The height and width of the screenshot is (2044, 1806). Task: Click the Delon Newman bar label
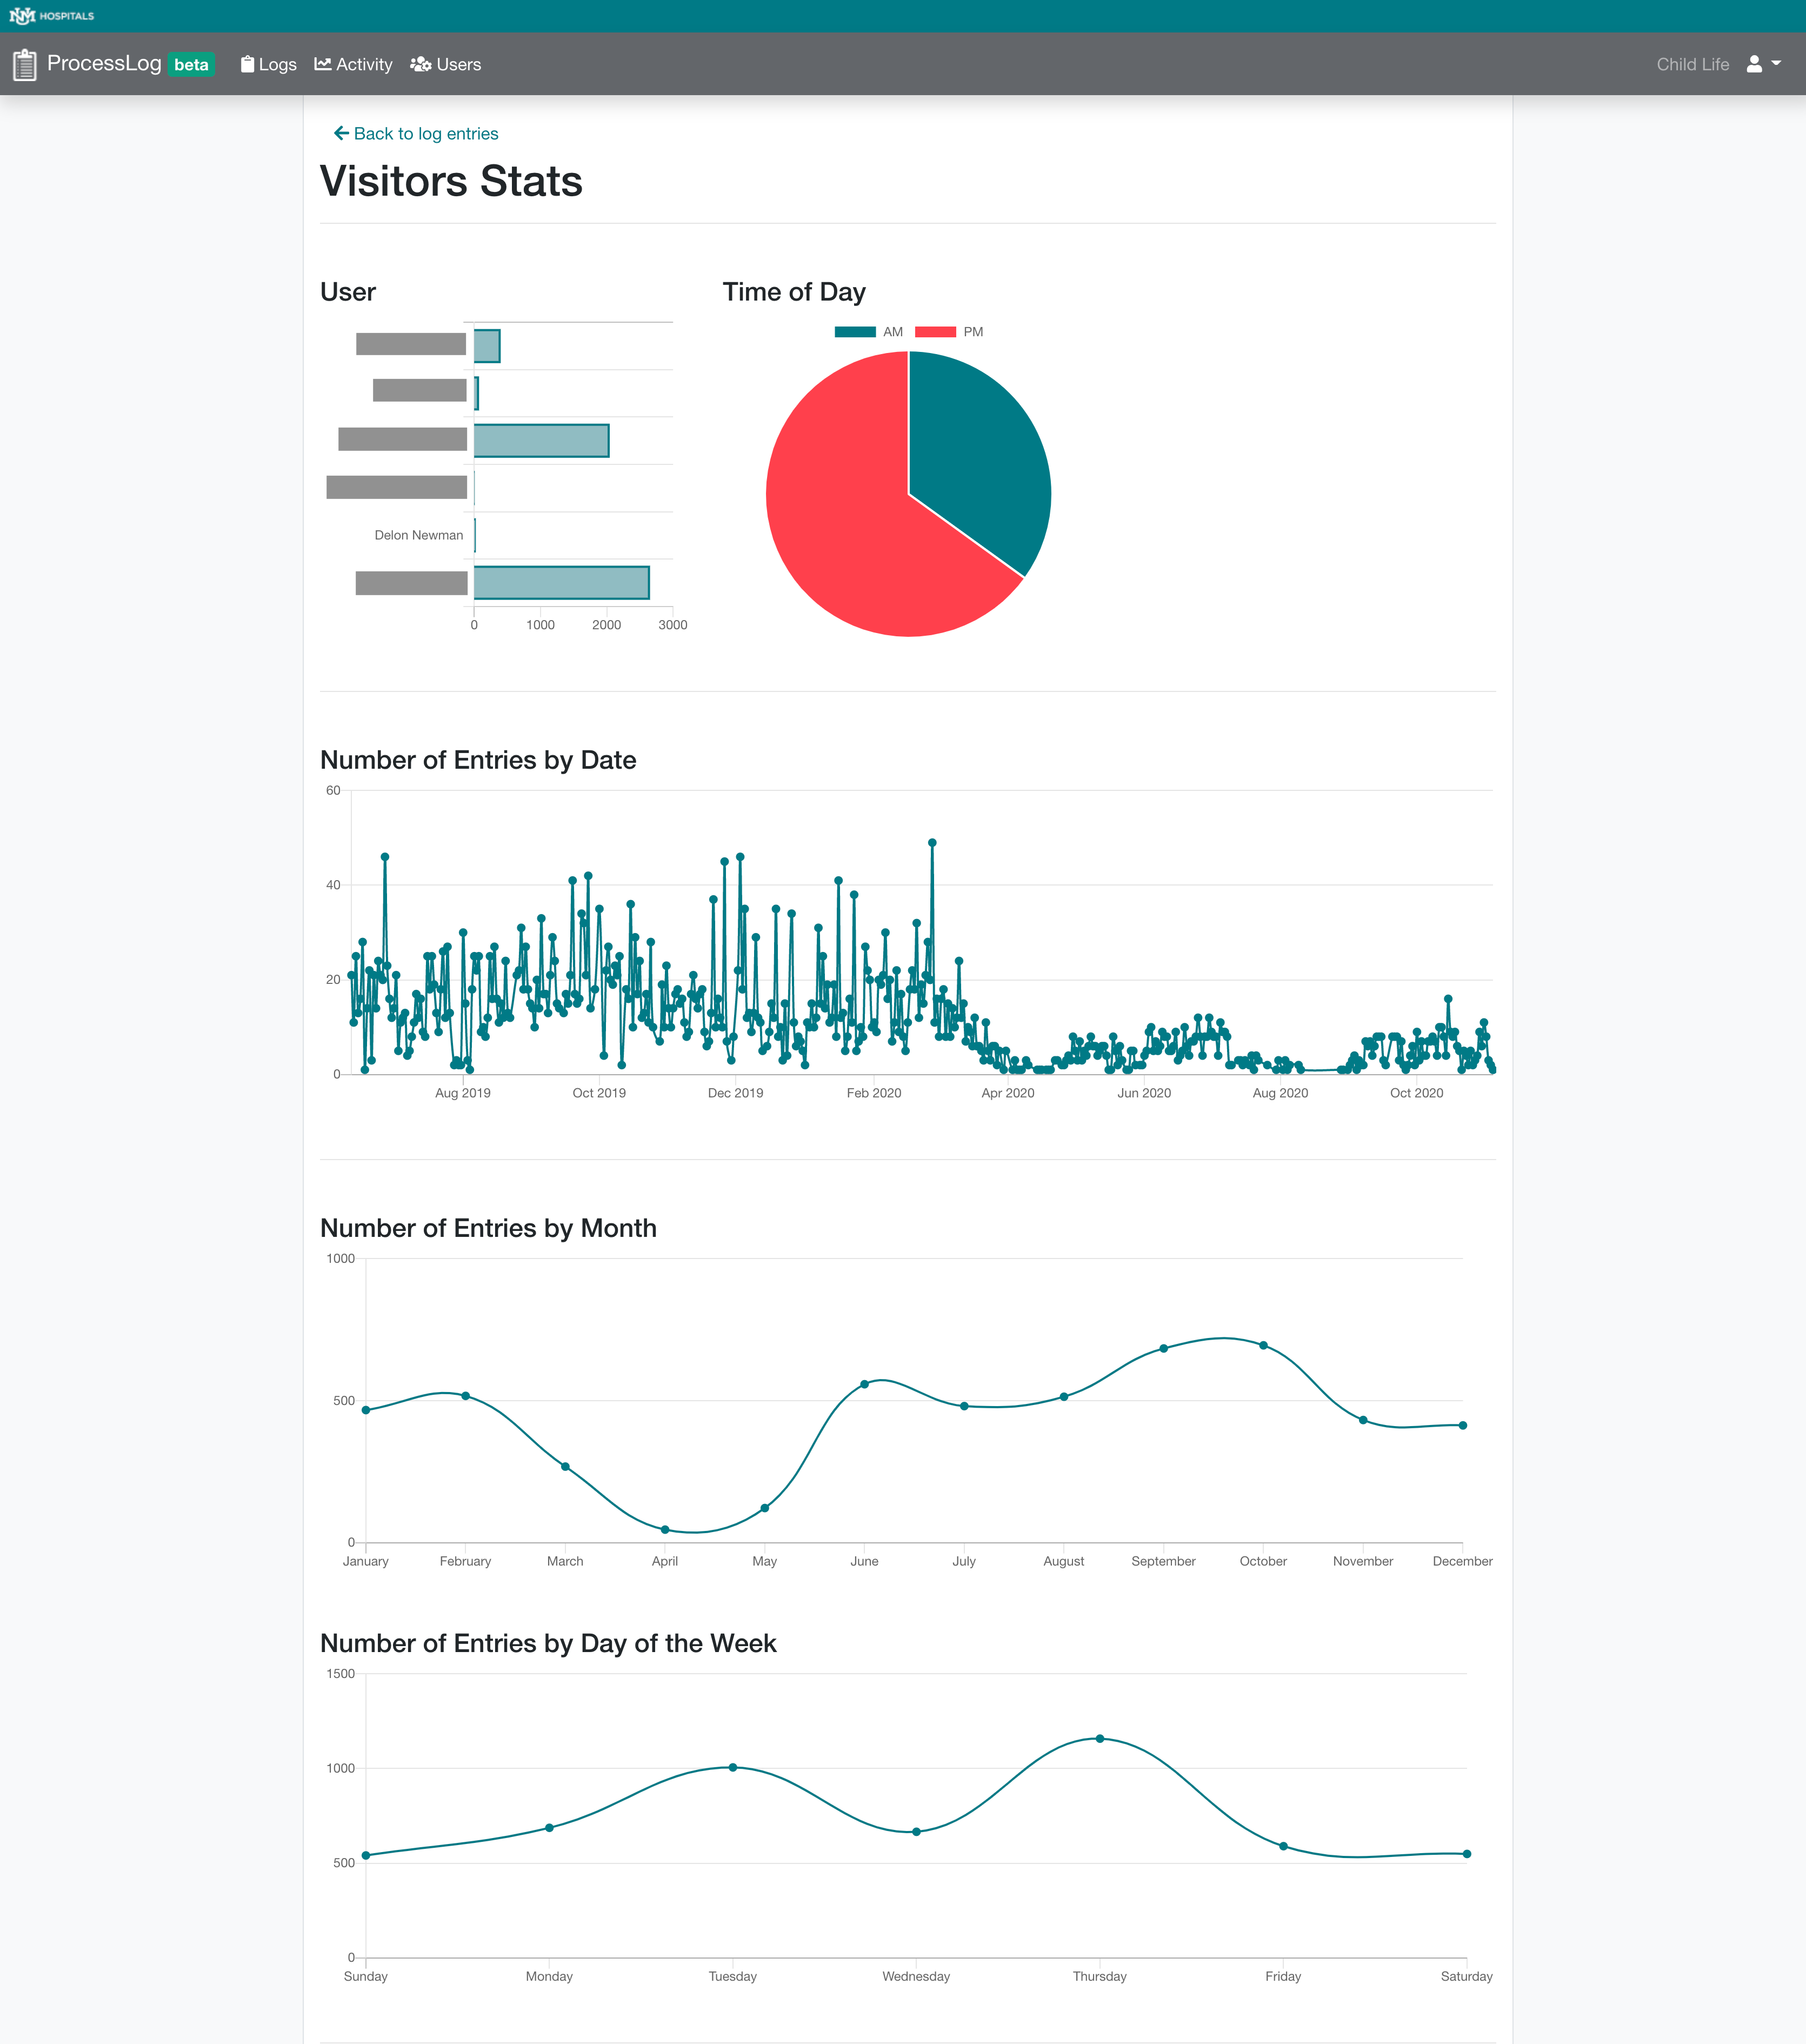click(419, 535)
